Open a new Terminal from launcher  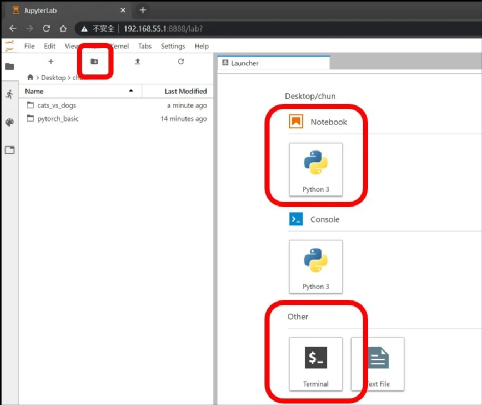pos(316,364)
